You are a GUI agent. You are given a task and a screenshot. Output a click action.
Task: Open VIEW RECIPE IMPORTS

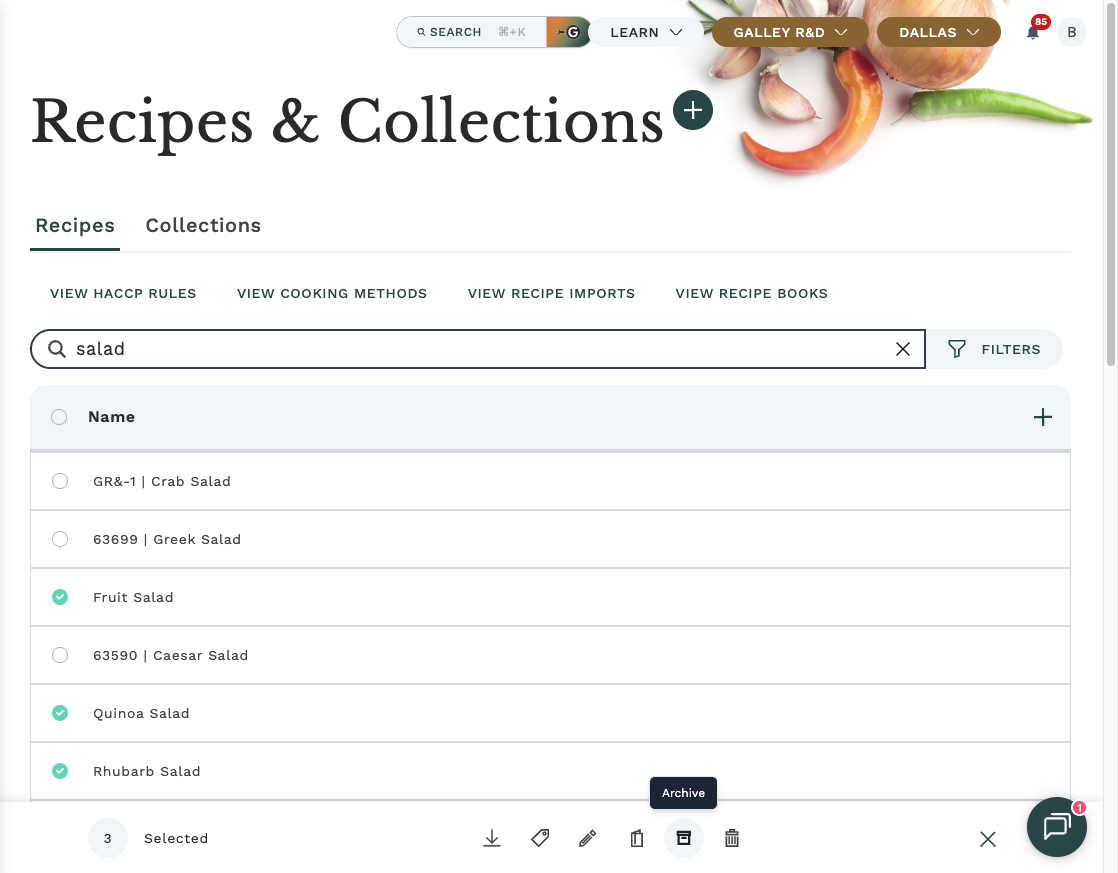coord(551,294)
